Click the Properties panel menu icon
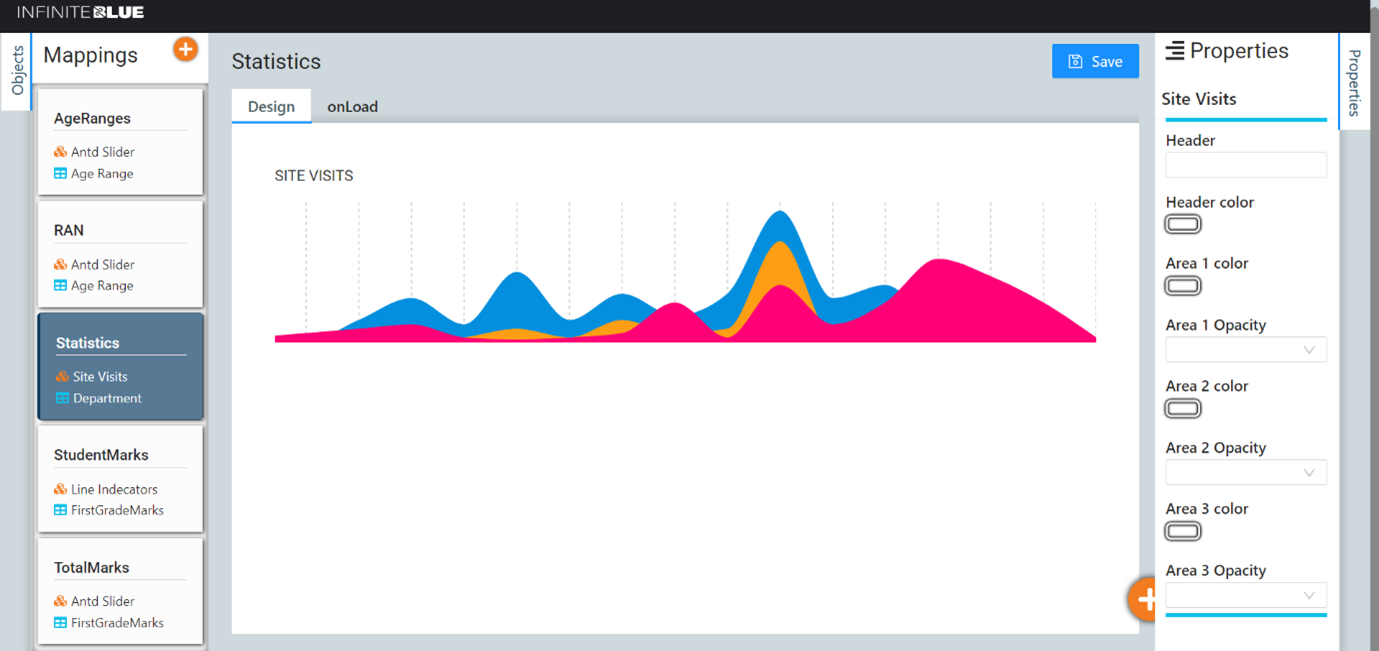Image resolution: width=1379 pixels, height=651 pixels. tap(1175, 51)
